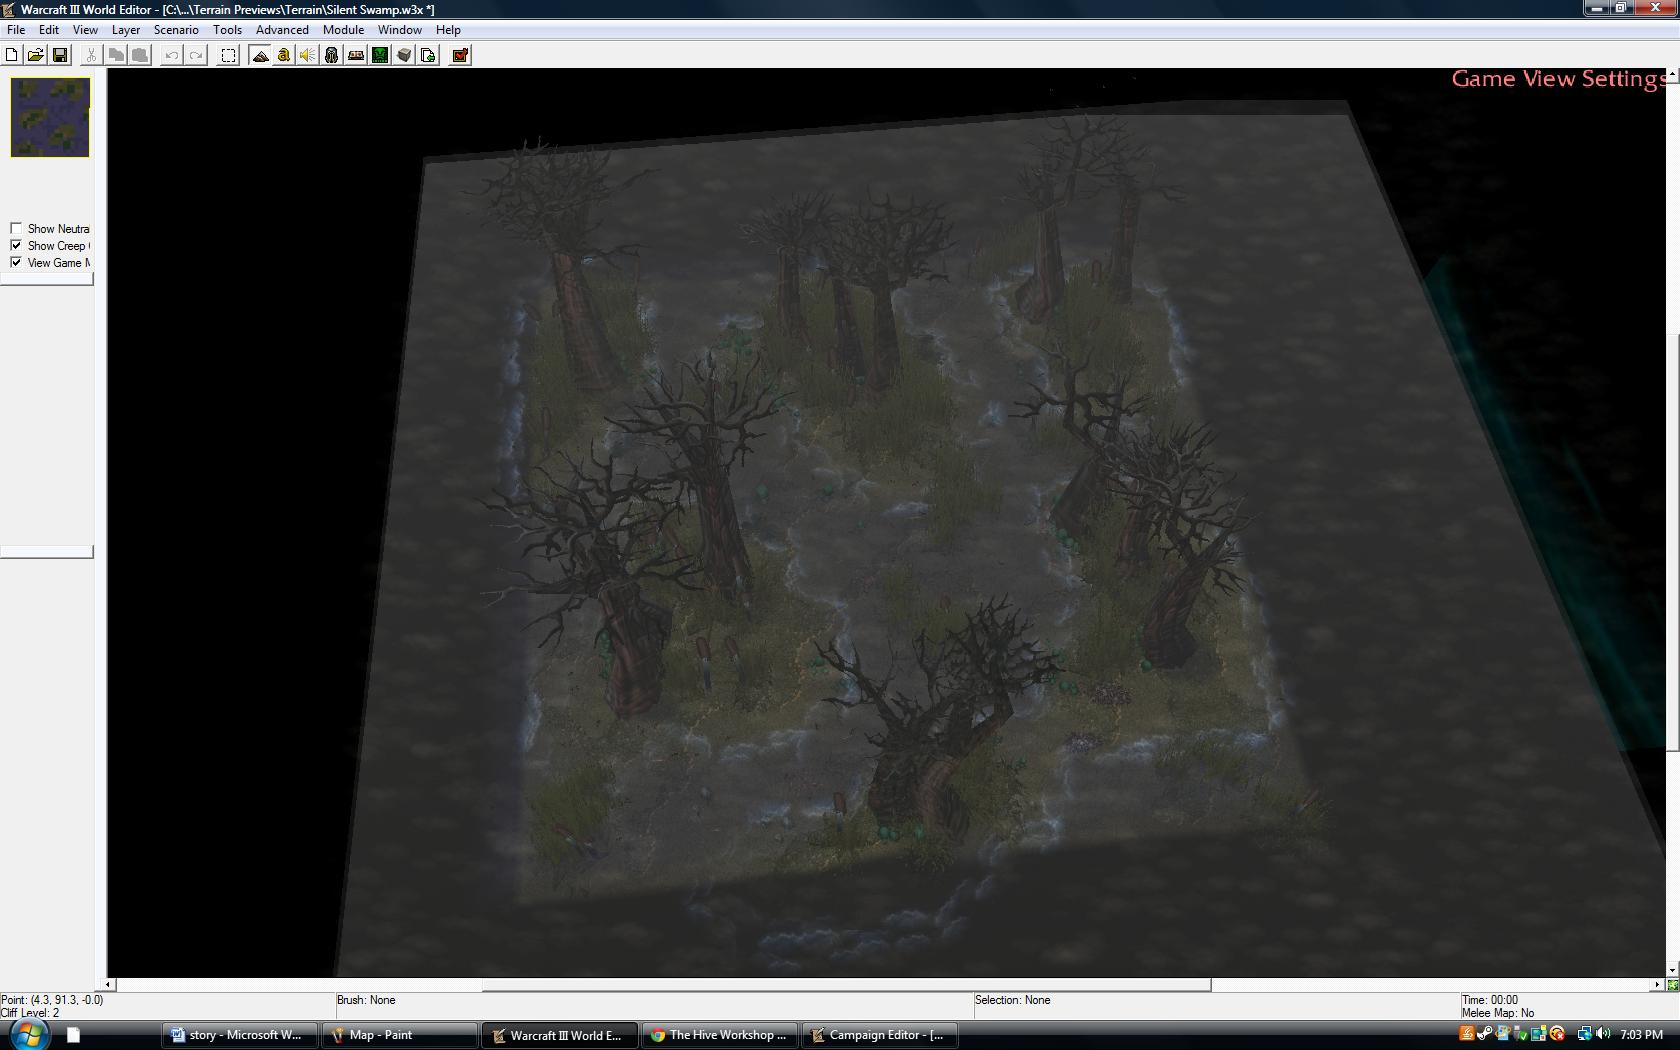Open the Object Manager cube icon

click(x=404, y=55)
